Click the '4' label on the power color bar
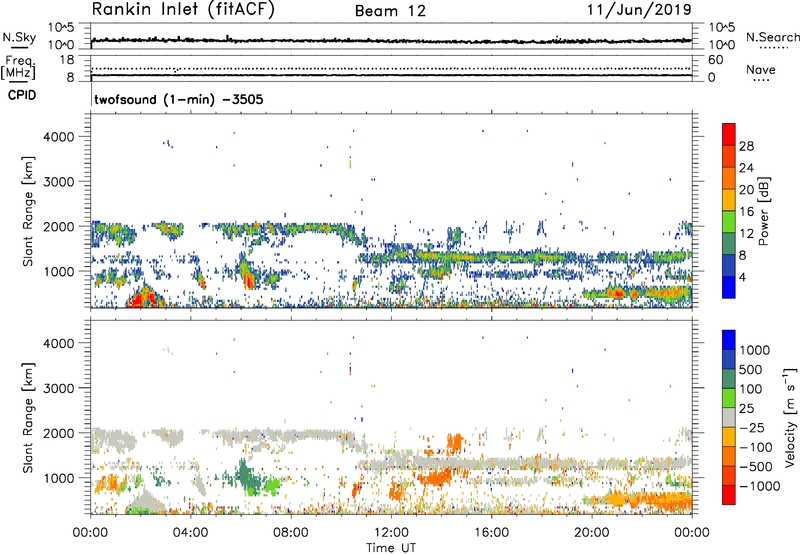This screenshot has width=800, height=554. (x=742, y=277)
